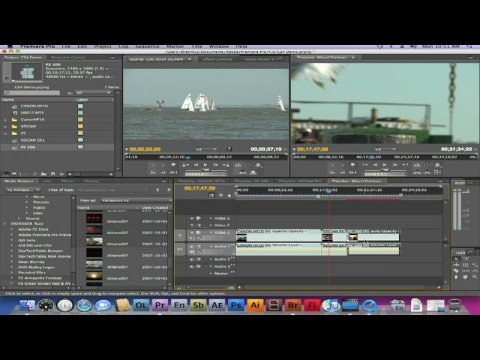Click the Play button in Program monitor
Screen dimensions: 480x360
click(385, 165)
